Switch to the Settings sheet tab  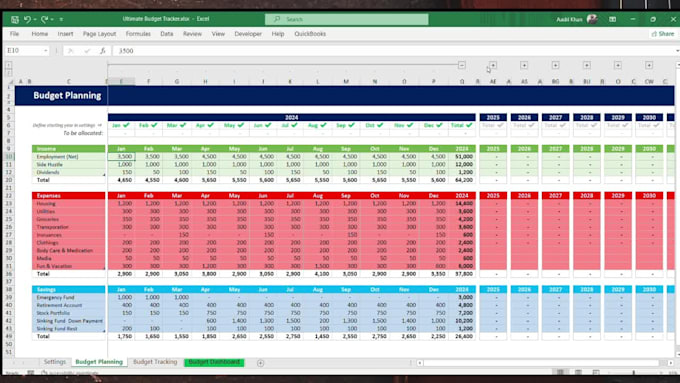(x=55, y=362)
